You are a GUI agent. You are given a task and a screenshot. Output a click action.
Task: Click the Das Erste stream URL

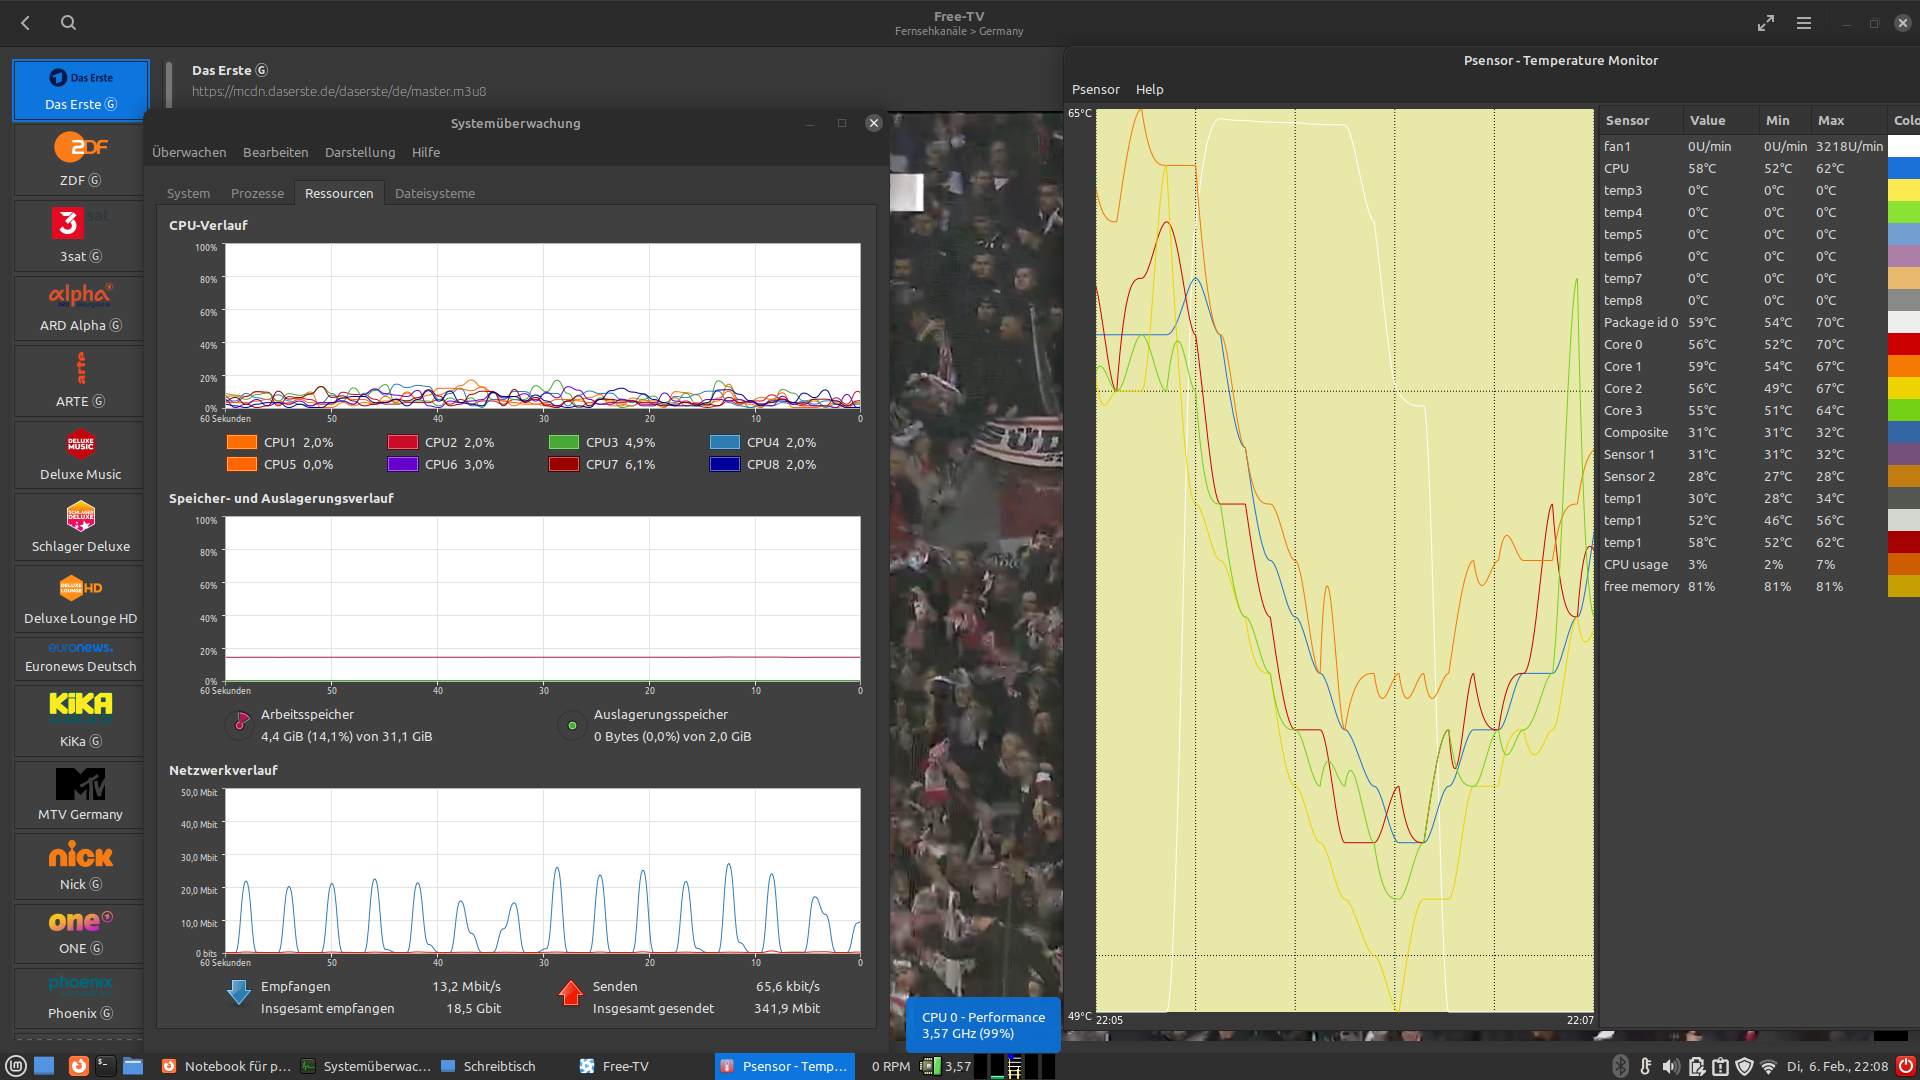[339, 91]
